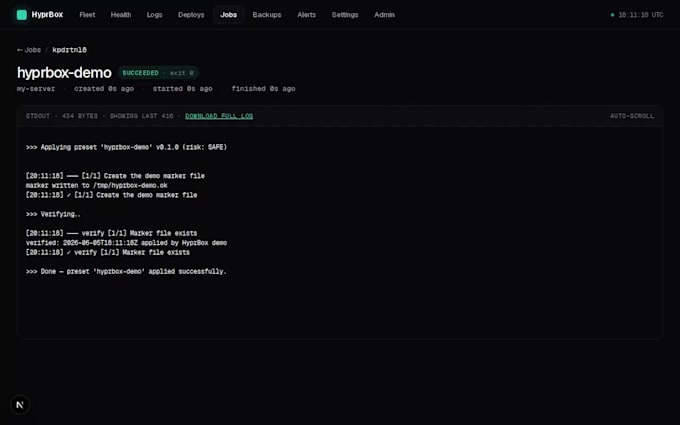
Task: Click the STDOUT label in log header
Action: tap(38, 116)
